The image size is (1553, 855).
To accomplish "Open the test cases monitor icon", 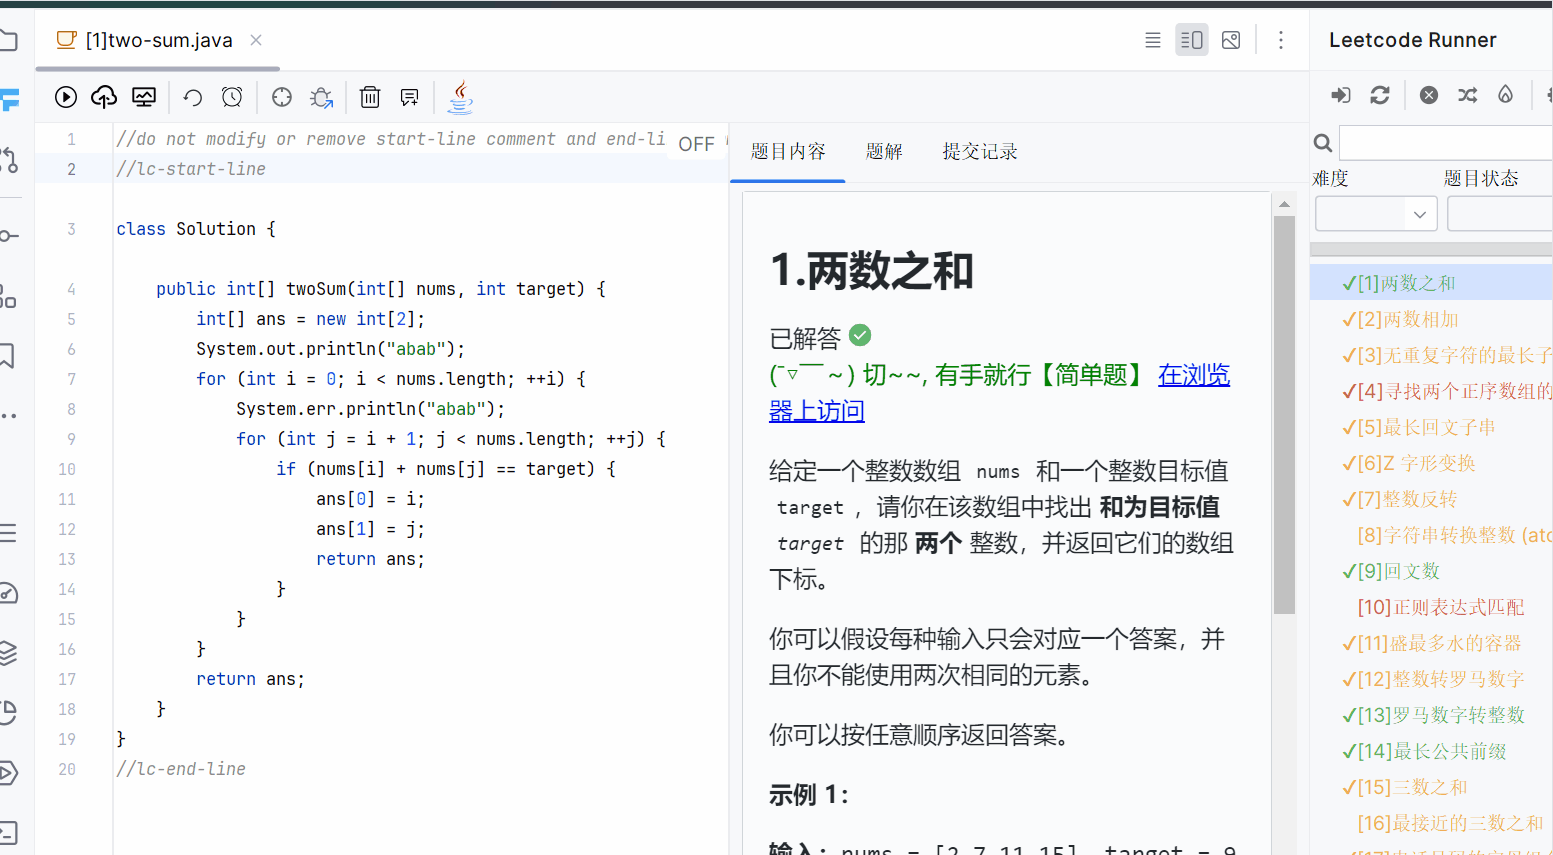I will (144, 97).
